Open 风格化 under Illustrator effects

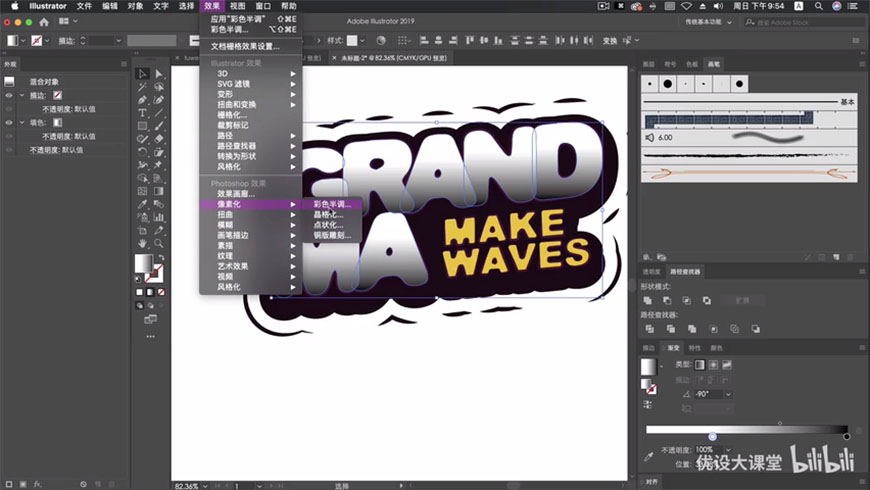pos(251,166)
